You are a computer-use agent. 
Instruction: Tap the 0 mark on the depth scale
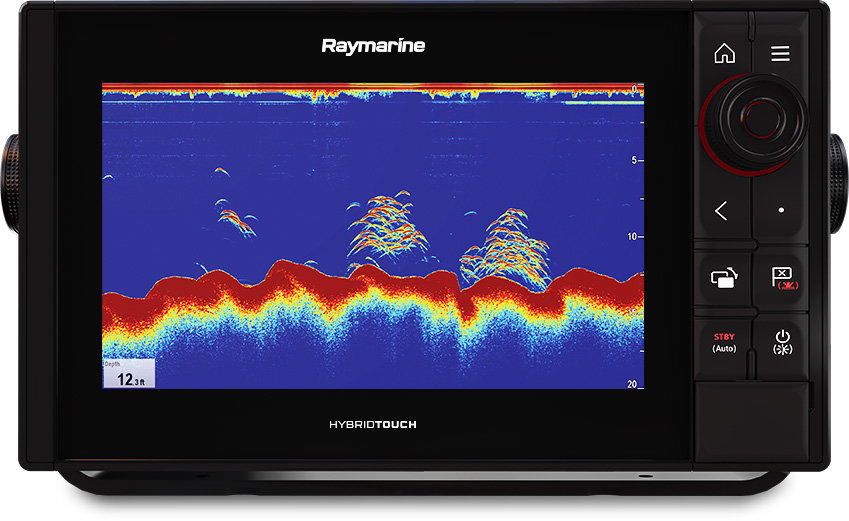634,90
